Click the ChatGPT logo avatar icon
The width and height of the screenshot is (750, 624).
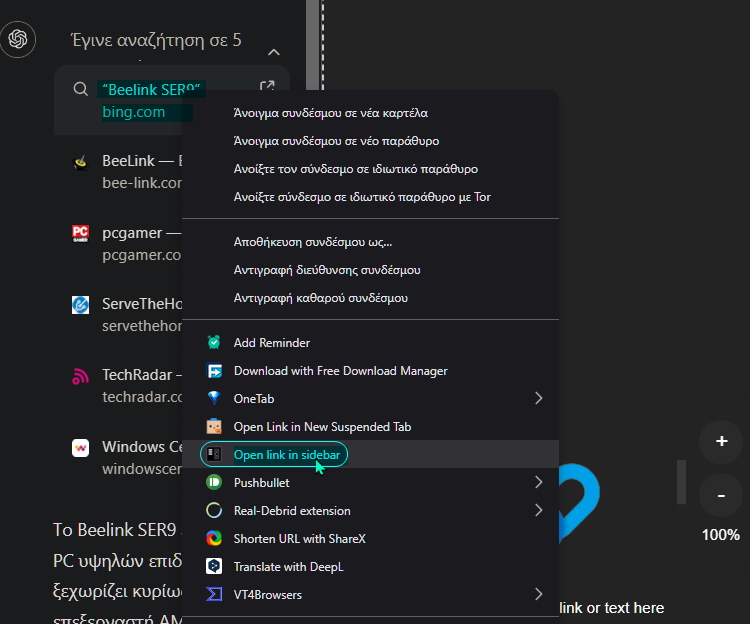[18, 39]
